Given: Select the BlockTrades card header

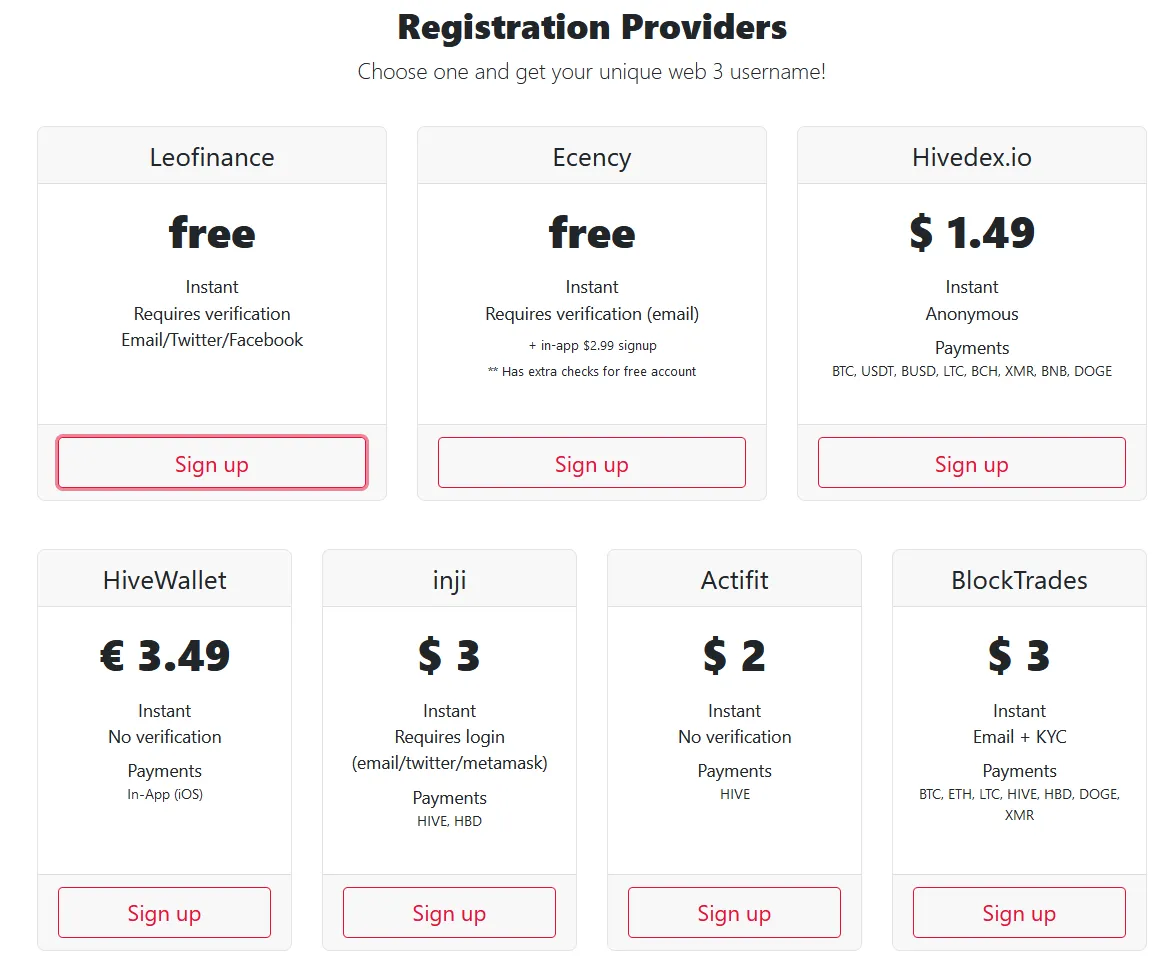Looking at the screenshot, I should (1018, 579).
